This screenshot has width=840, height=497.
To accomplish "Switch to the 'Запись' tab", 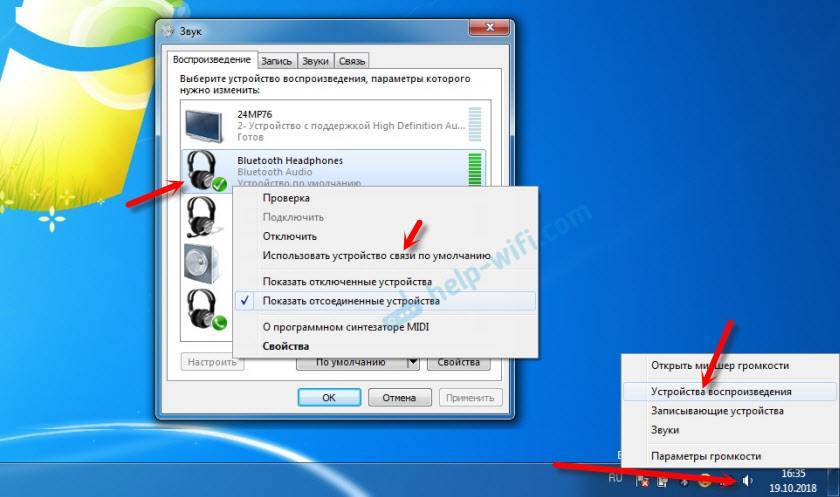I will (x=278, y=61).
